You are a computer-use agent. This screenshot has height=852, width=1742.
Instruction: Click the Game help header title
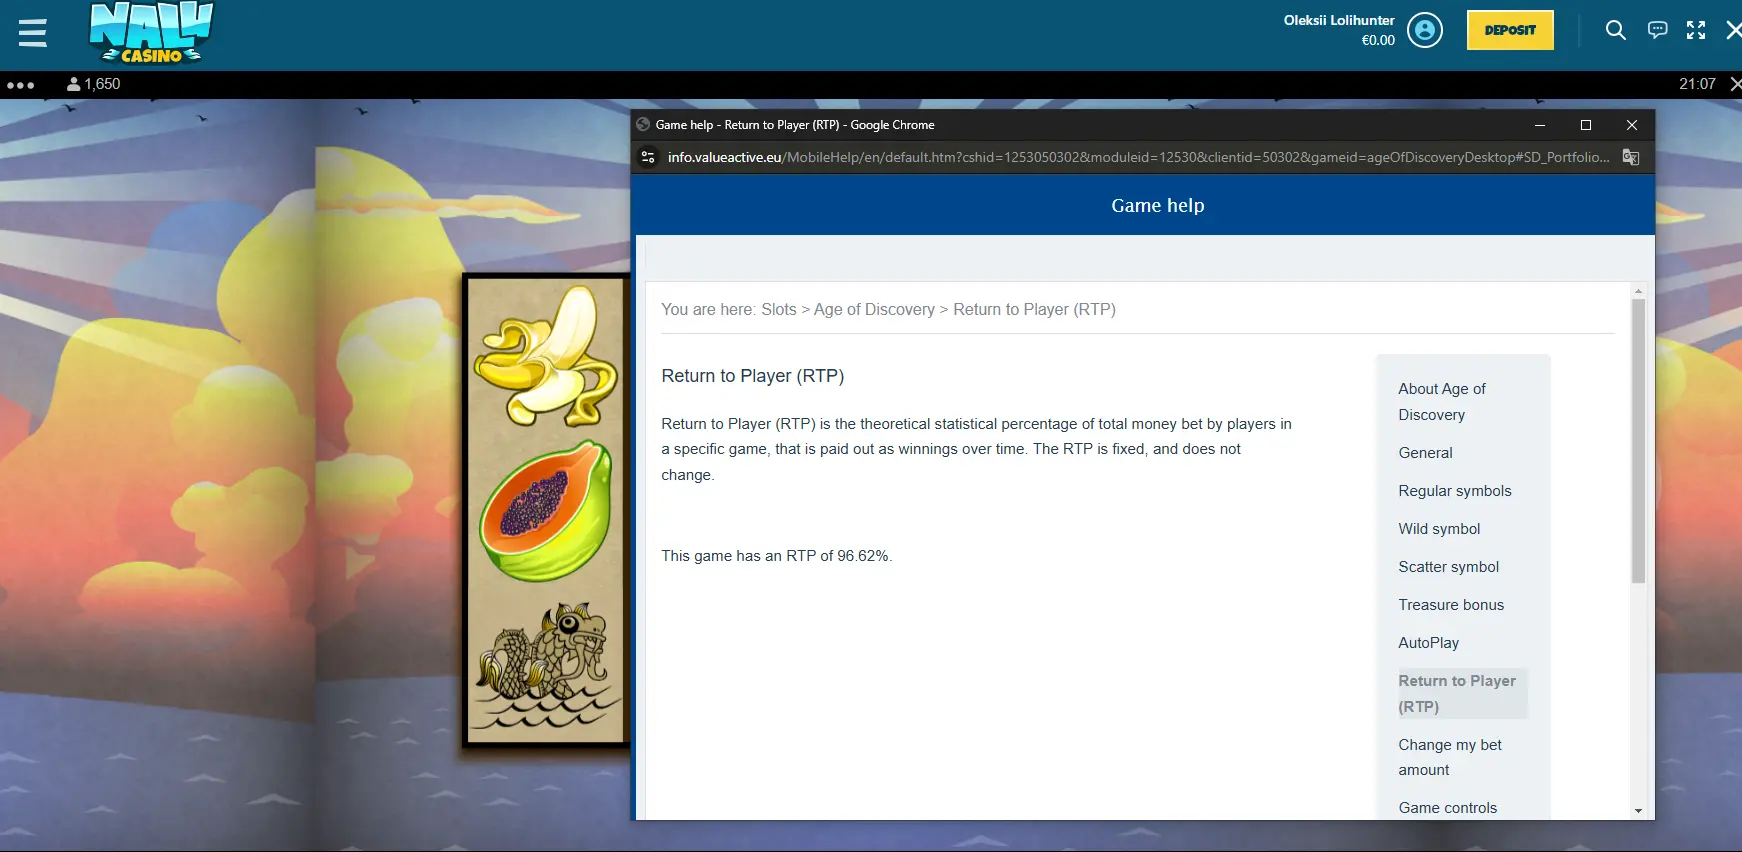pyautogui.click(x=1158, y=205)
